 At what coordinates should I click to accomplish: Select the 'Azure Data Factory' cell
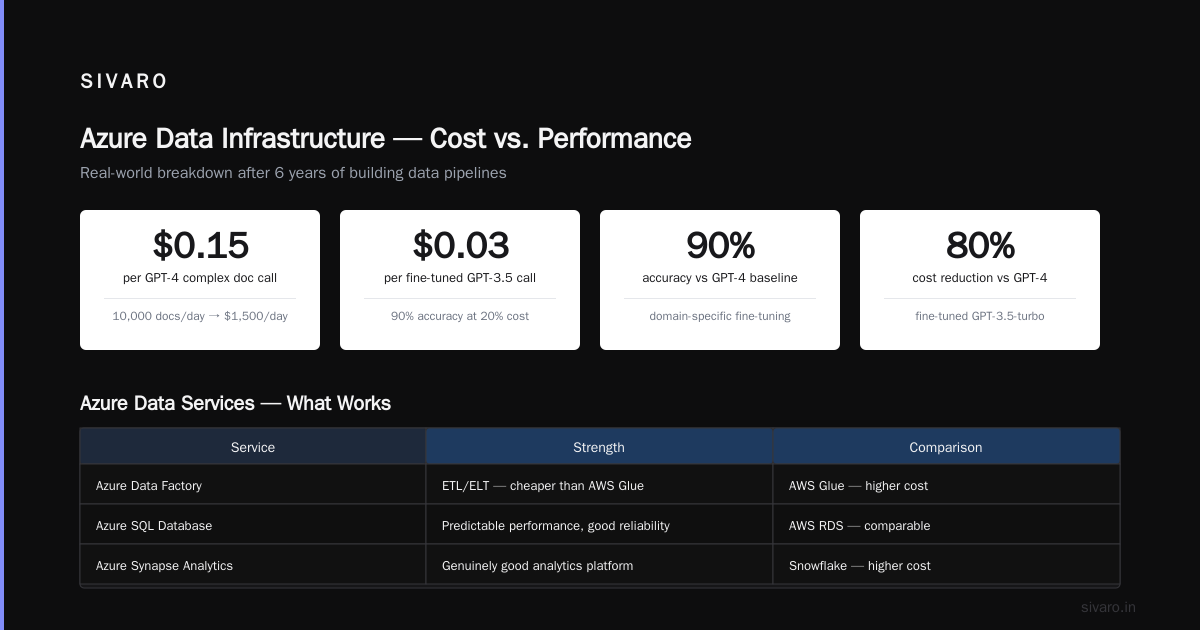coord(253,485)
